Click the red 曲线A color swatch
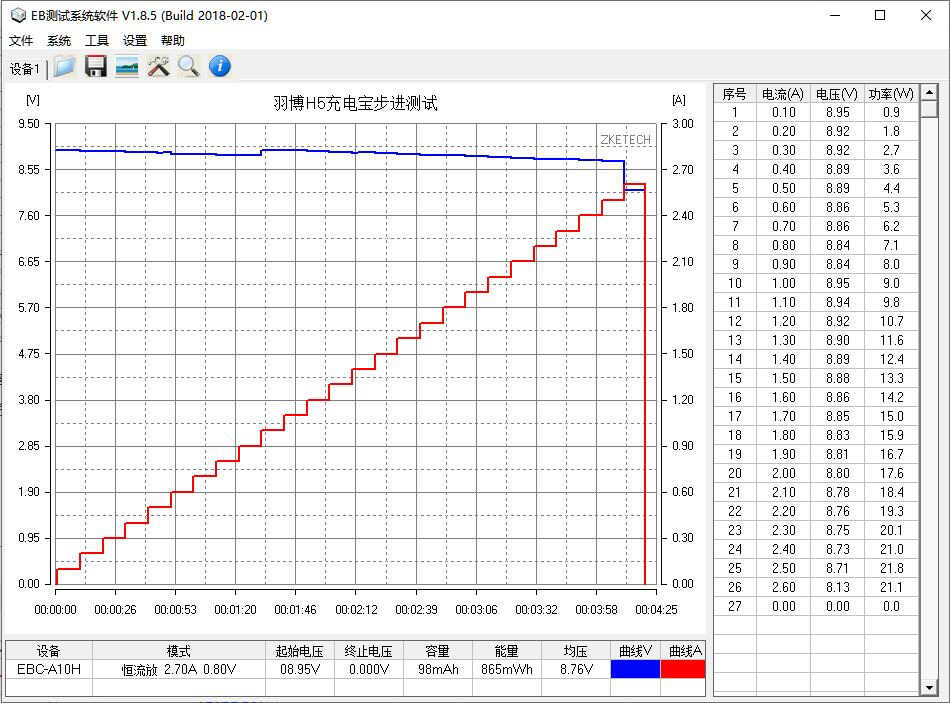The width and height of the screenshot is (950, 703). (683, 669)
